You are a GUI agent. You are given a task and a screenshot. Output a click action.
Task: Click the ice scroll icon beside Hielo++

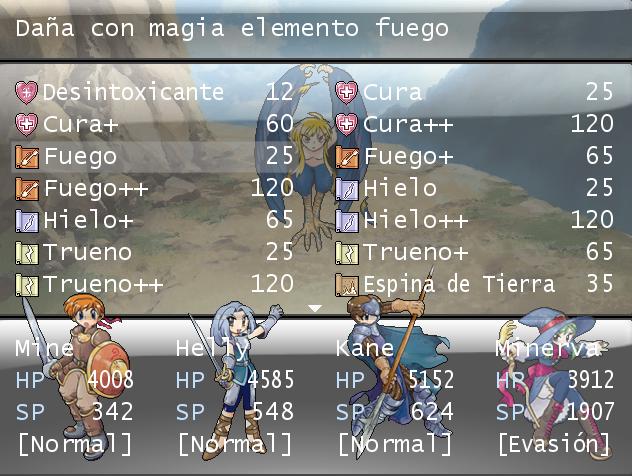click(347, 220)
